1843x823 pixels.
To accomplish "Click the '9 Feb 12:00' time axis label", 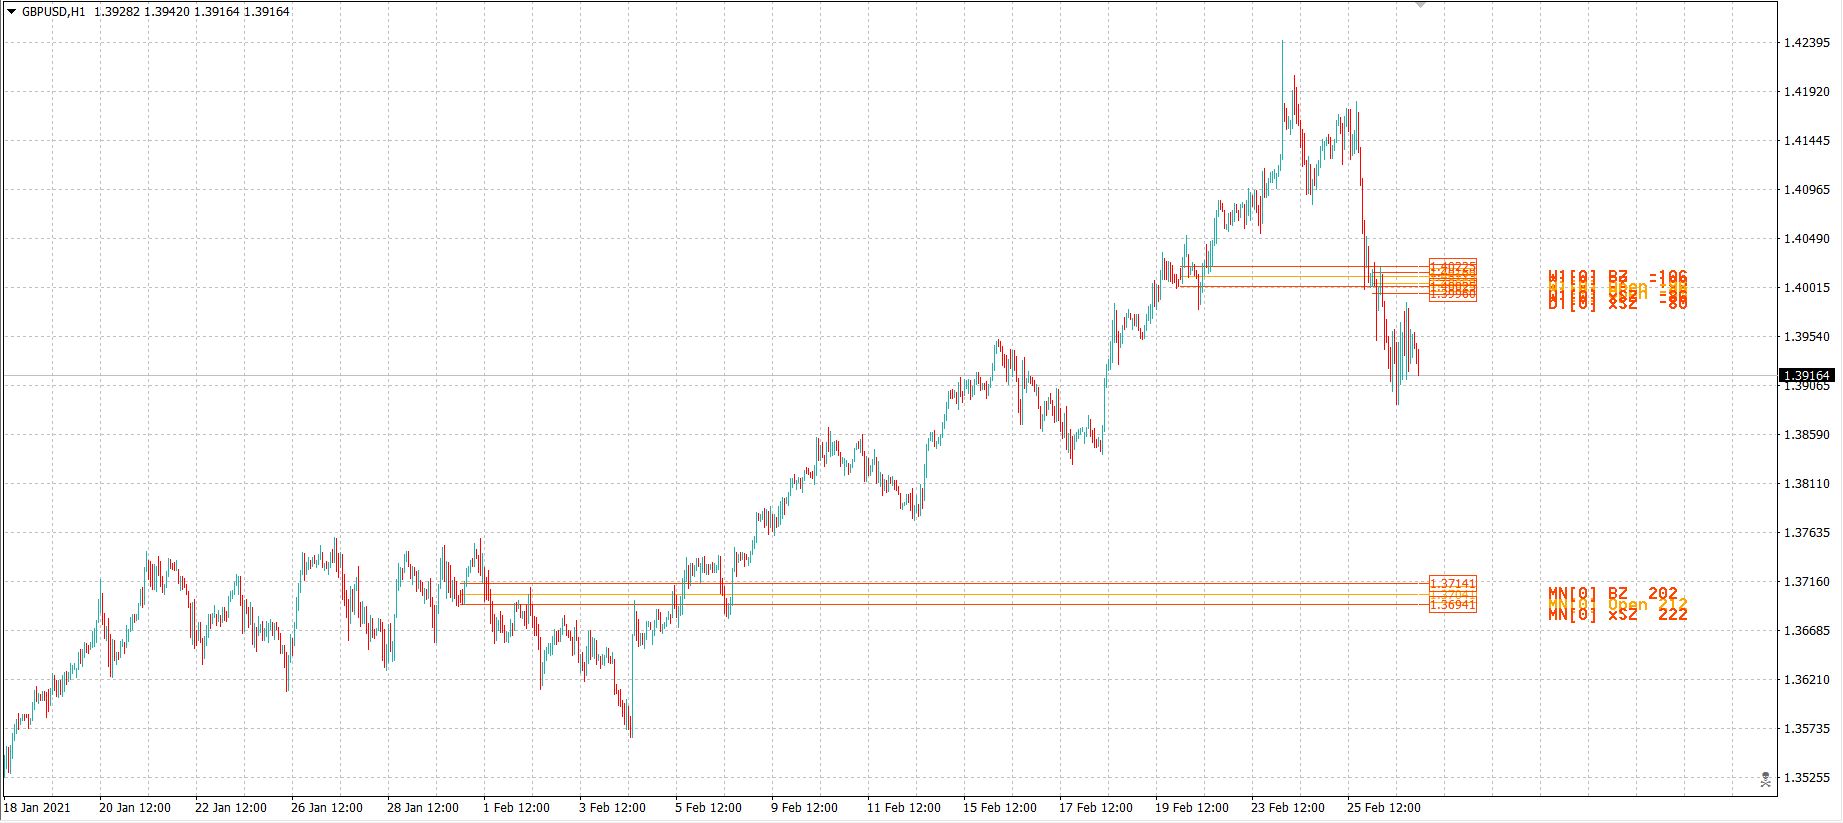I will [804, 808].
